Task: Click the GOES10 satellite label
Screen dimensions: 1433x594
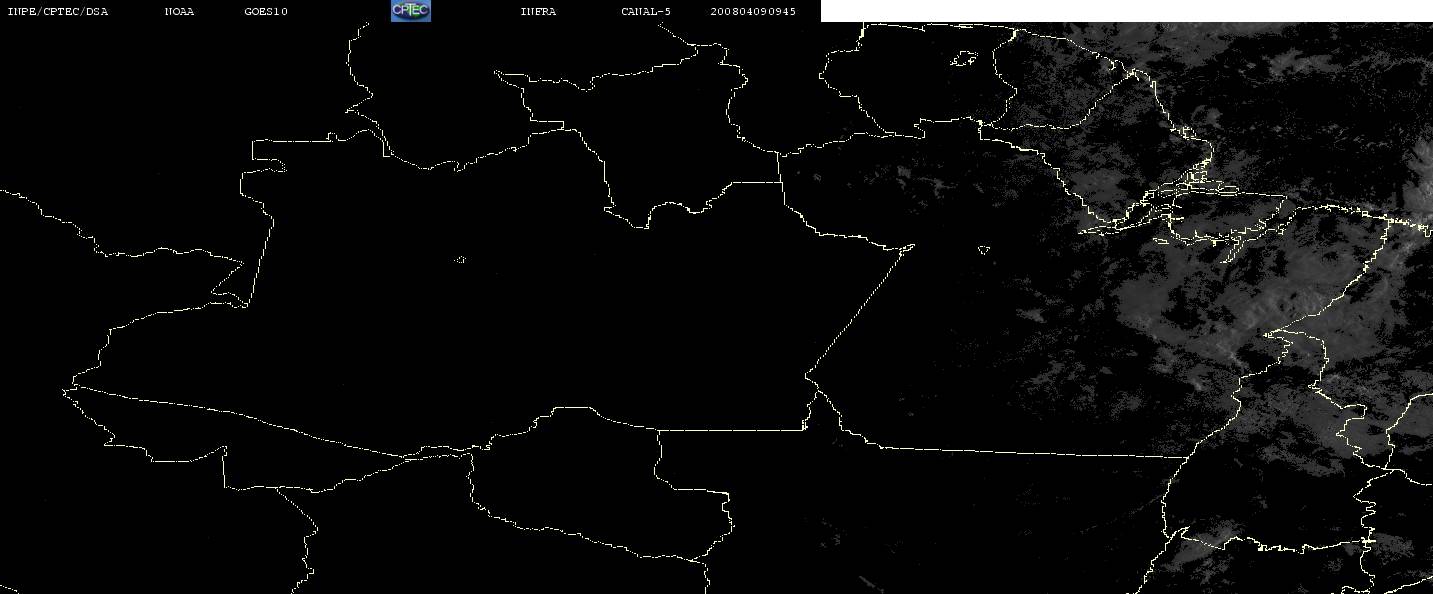Action: point(266,12)
